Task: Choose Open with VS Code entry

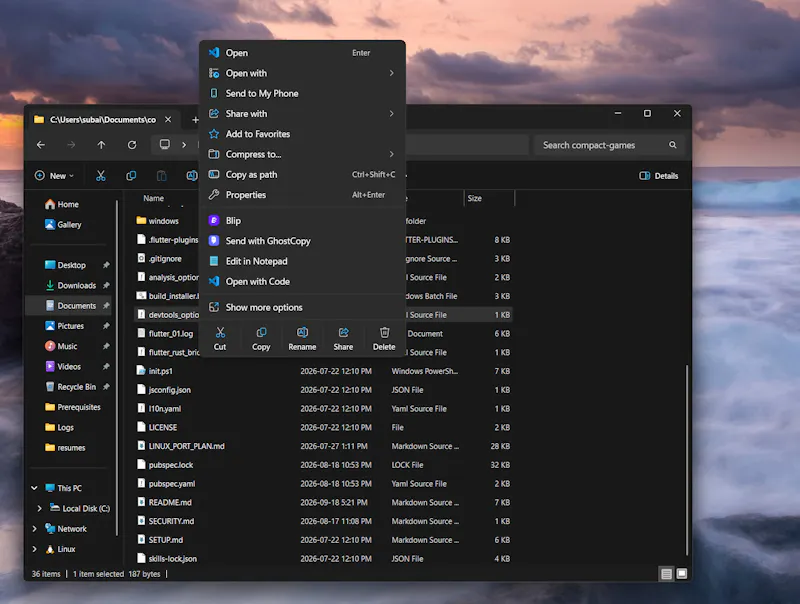Action: [x=302, y=53]
